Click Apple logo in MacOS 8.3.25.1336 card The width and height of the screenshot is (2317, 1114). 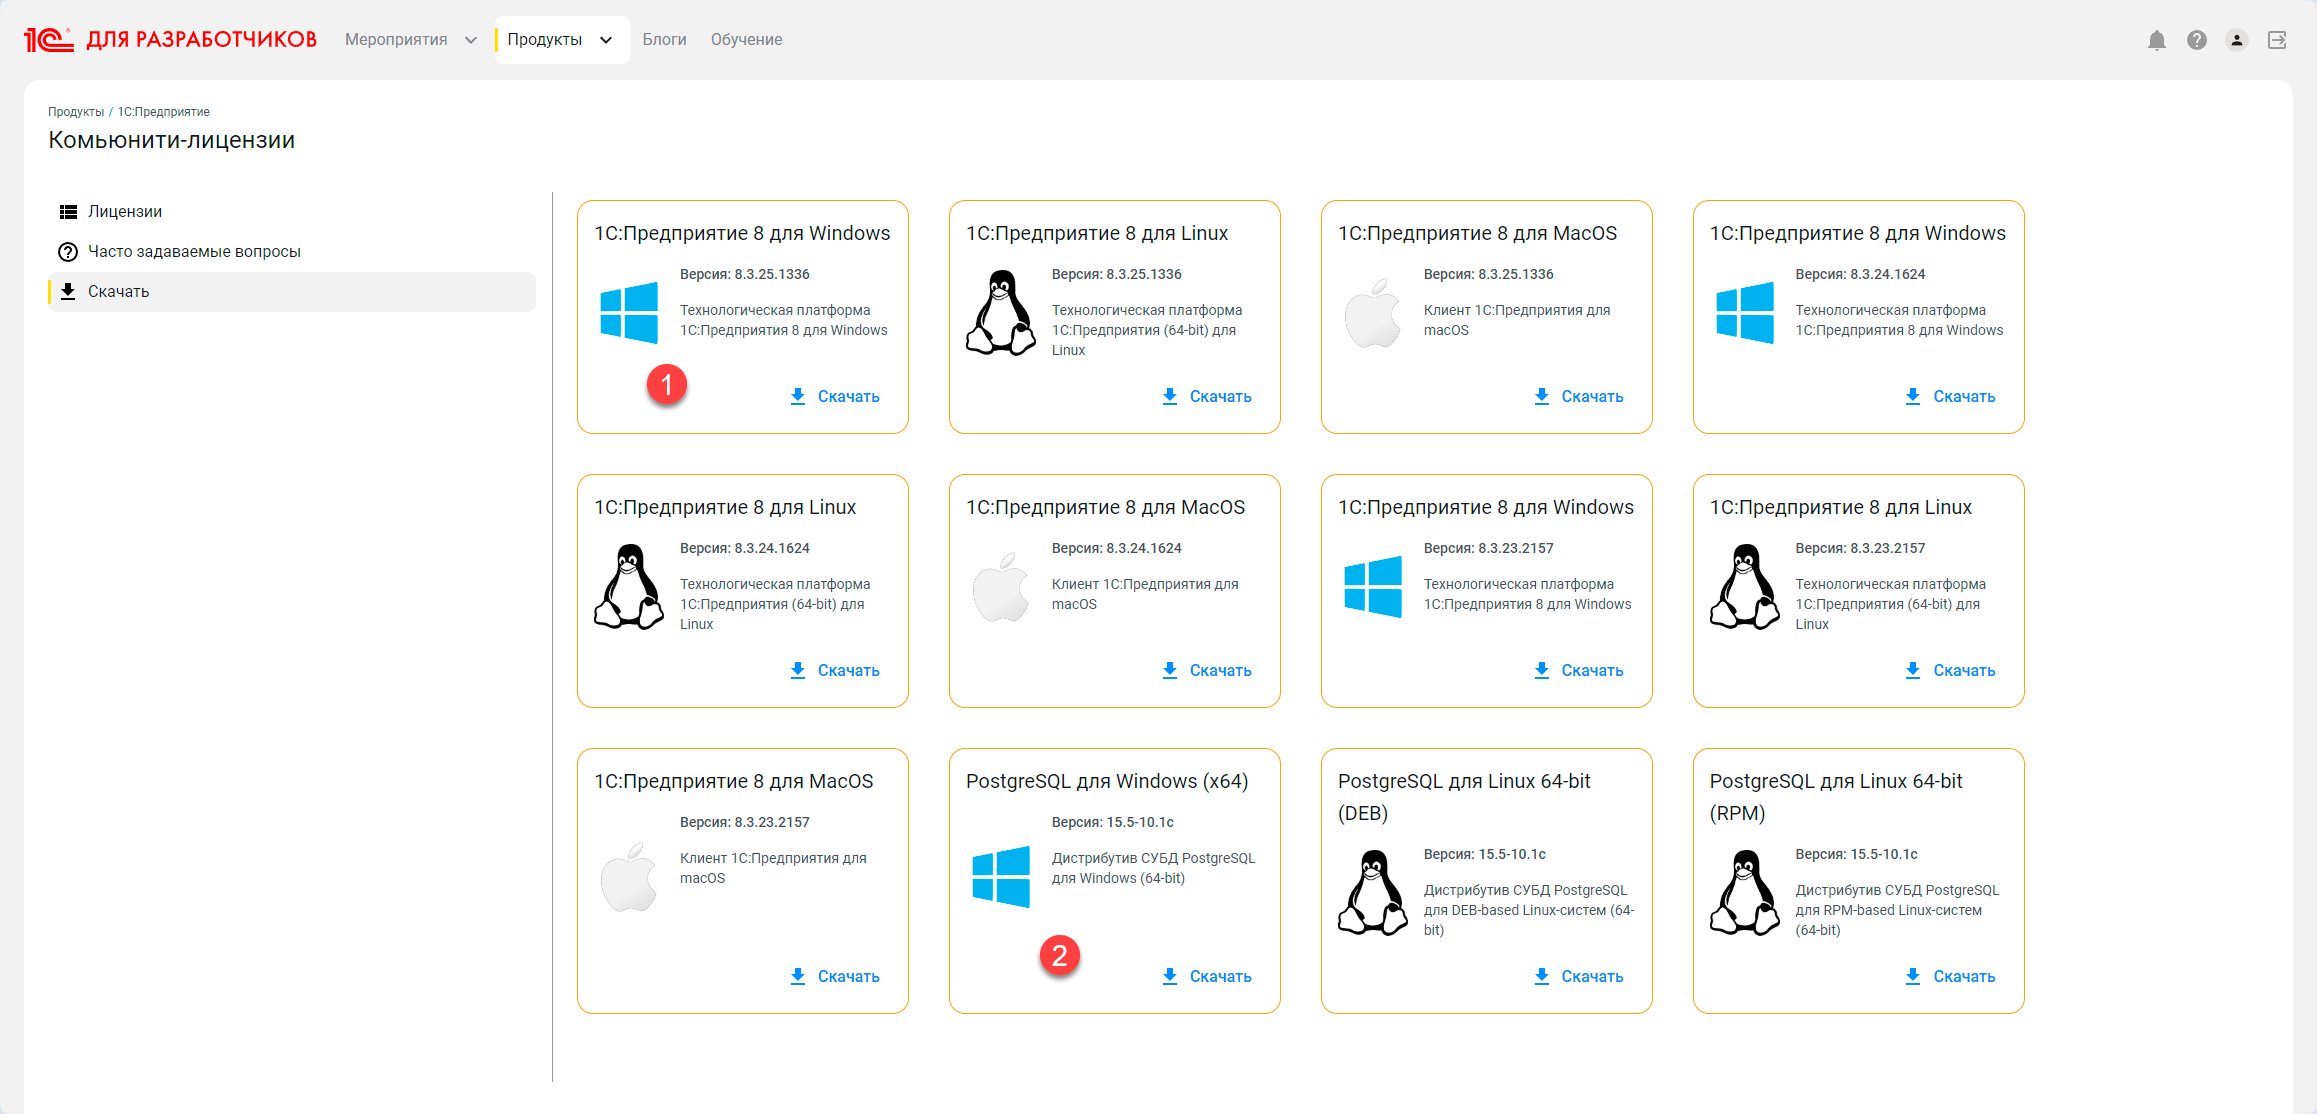pyautogui.click(x=1372, y=314)
